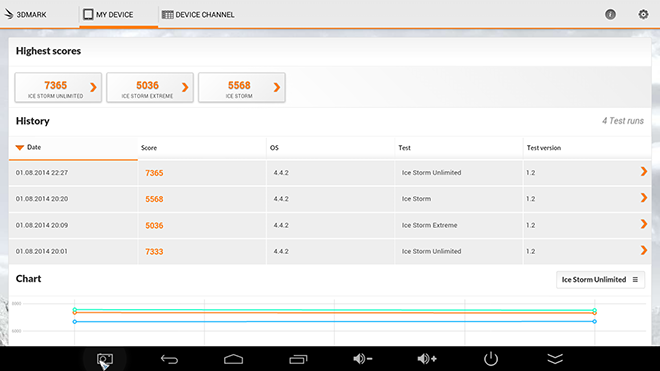This screenshot has width=660, height=371.
Task: Tap the screenshot icon in navigation bar
Action: pyautogui.click(x=105, y=359)
